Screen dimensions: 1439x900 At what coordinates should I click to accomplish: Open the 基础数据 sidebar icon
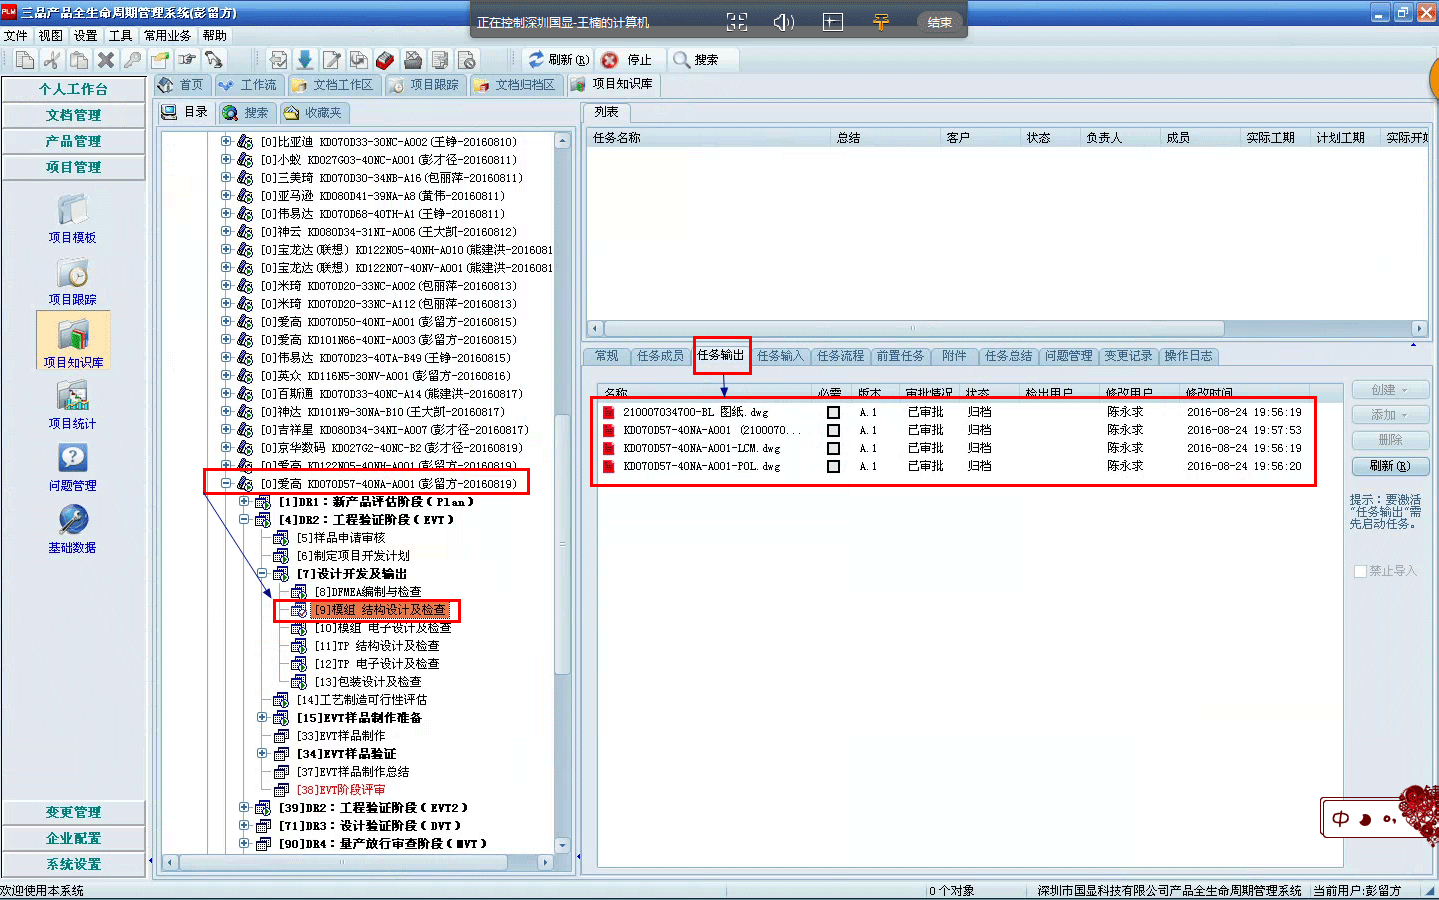tap(72, 522)
